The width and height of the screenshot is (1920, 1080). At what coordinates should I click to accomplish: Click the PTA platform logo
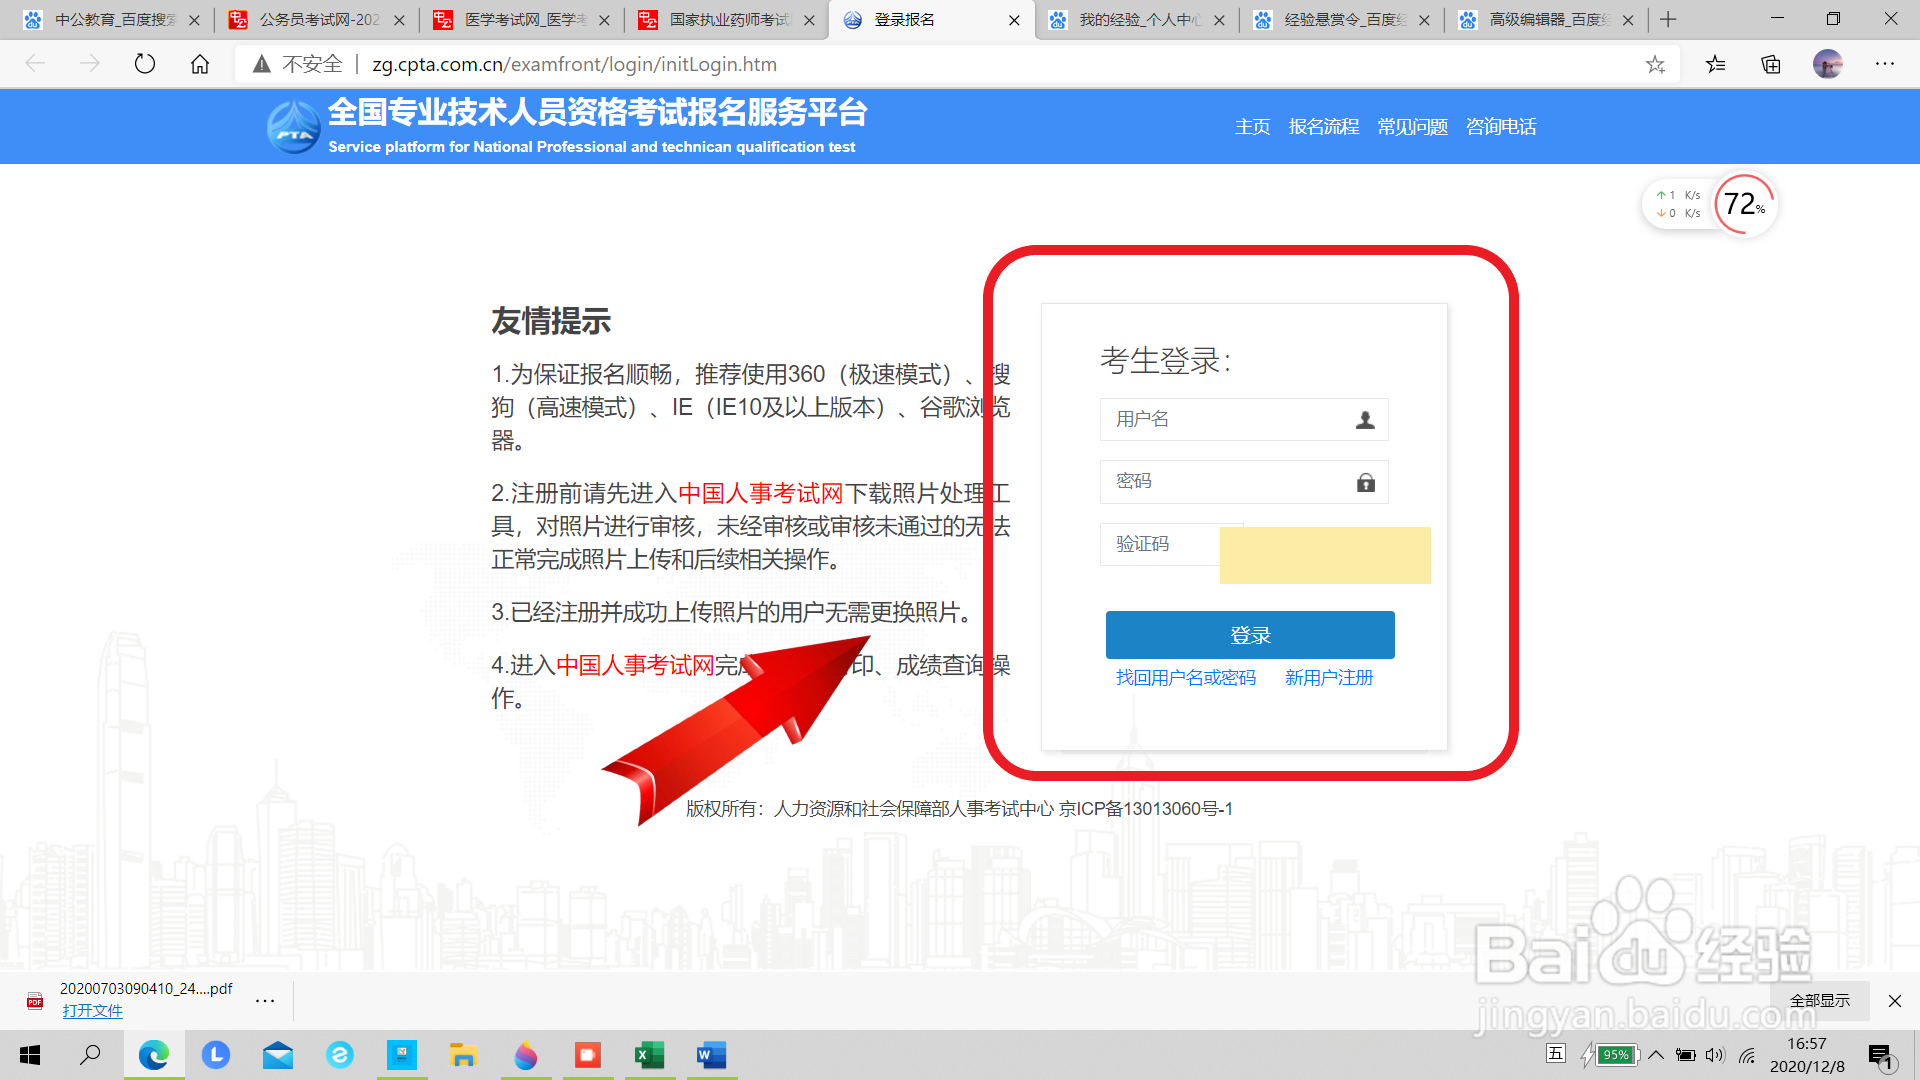293,127
